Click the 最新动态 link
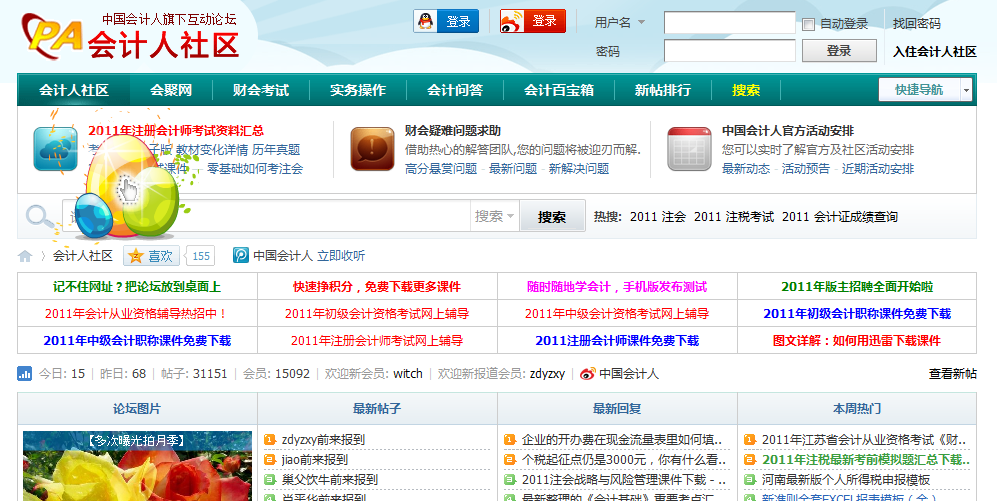997x501 pixels. [746, 168]
